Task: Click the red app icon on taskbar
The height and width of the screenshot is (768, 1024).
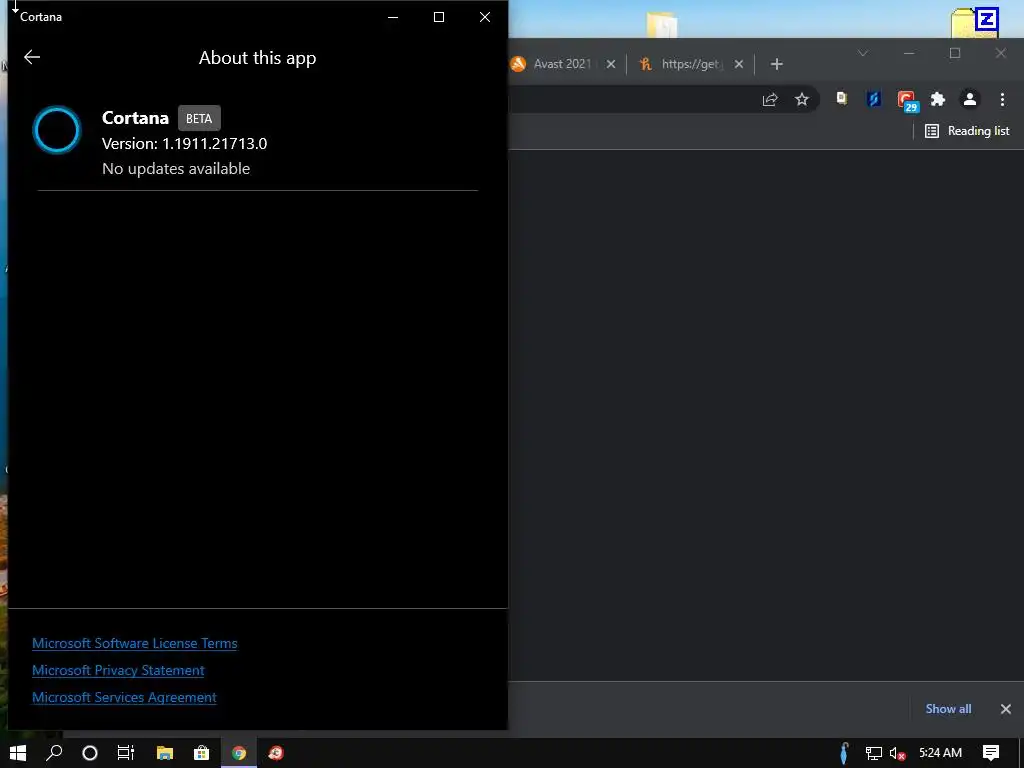Action: coord(276,753)
